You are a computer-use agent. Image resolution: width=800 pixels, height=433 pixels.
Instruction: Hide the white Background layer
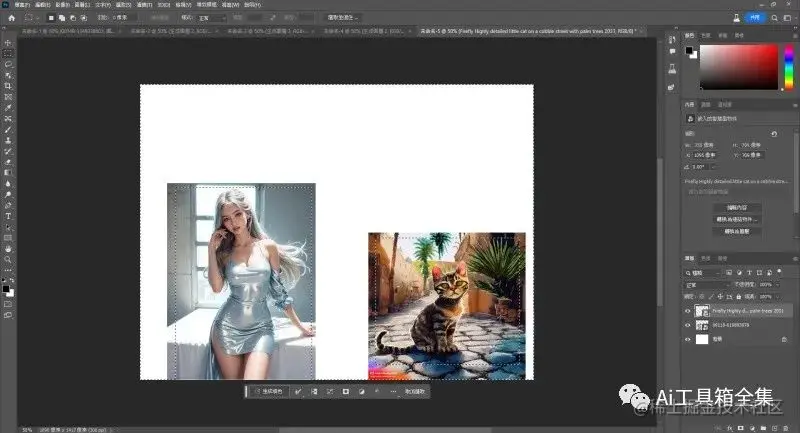tap(687, 339)
